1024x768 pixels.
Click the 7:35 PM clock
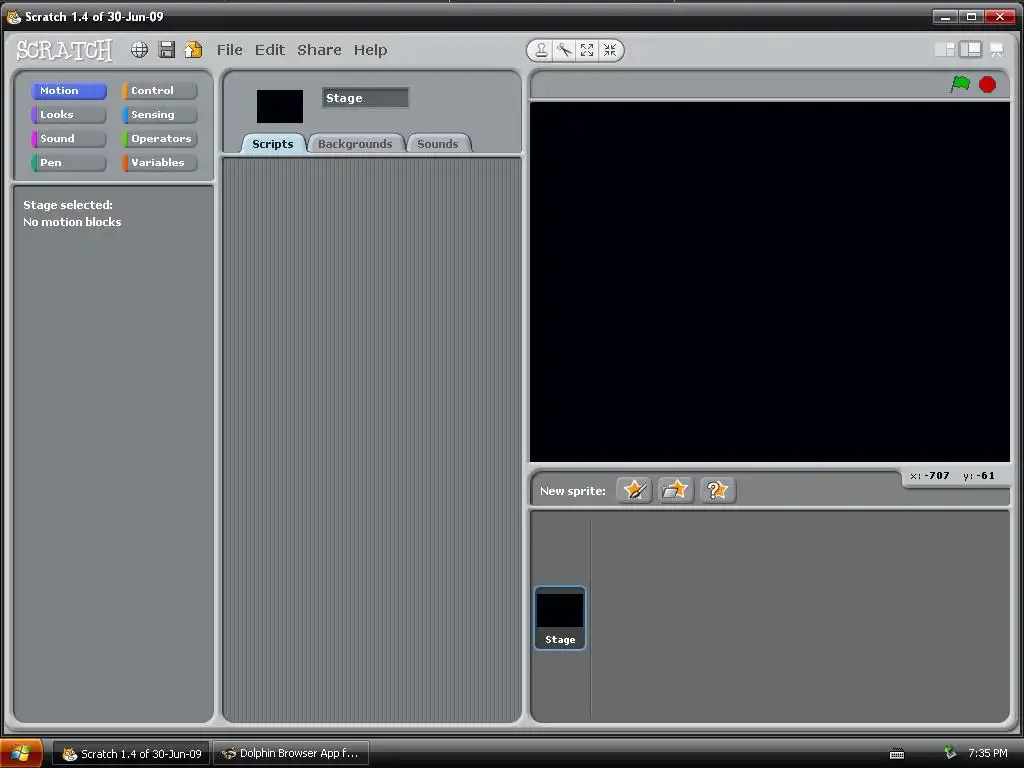click(987, 754)
